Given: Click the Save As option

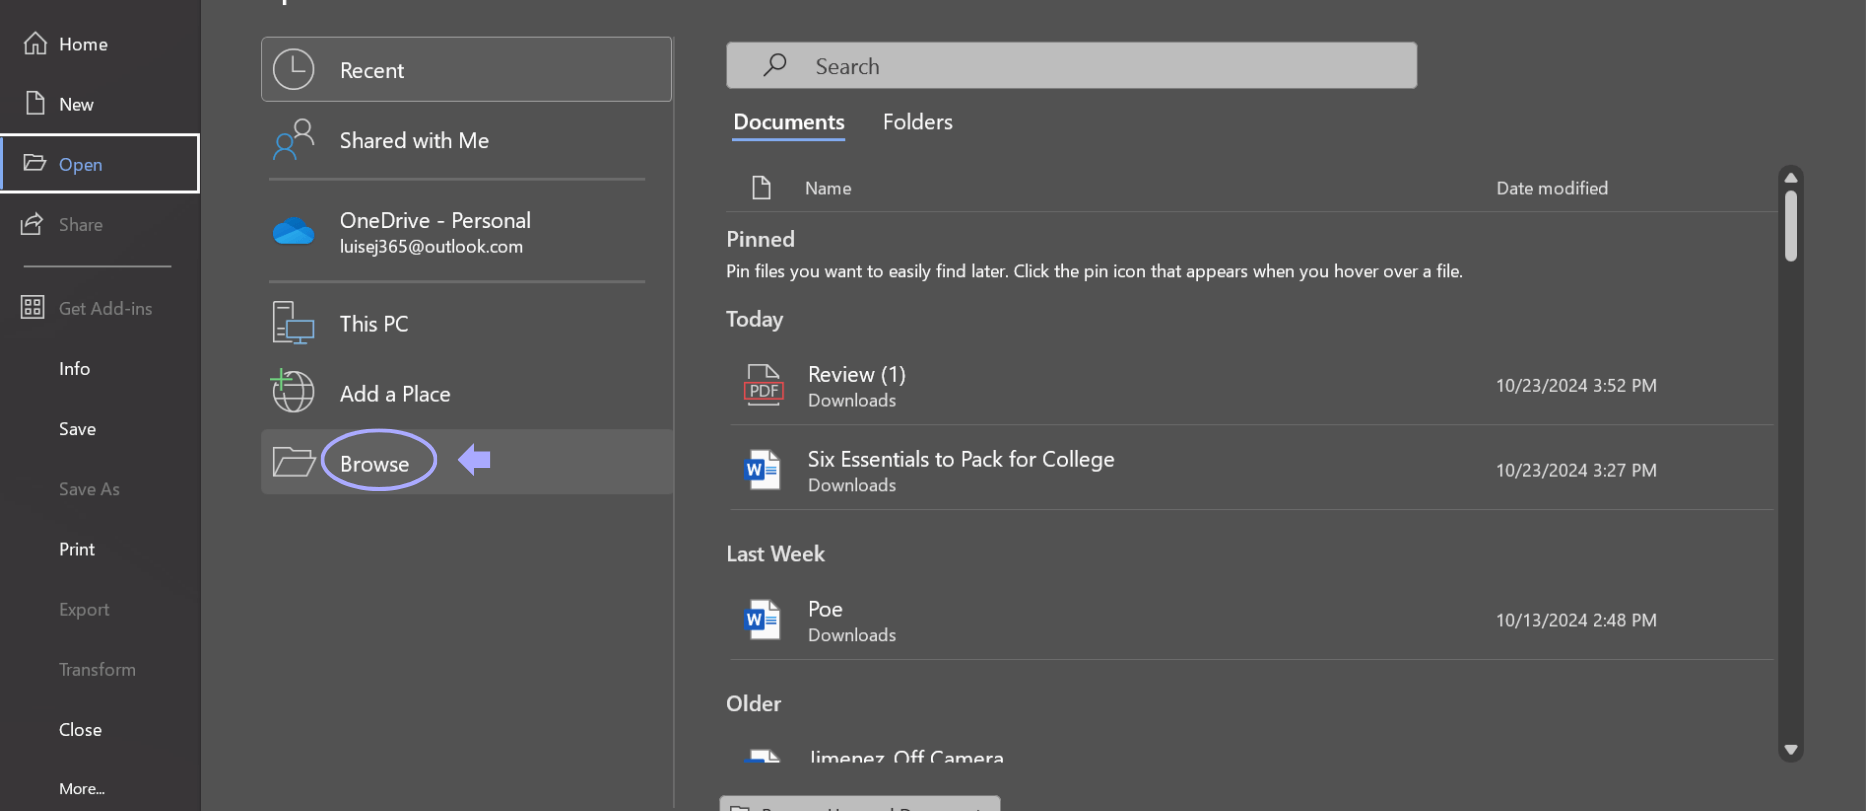Looking at the screenshot, I should click(89, 489).
